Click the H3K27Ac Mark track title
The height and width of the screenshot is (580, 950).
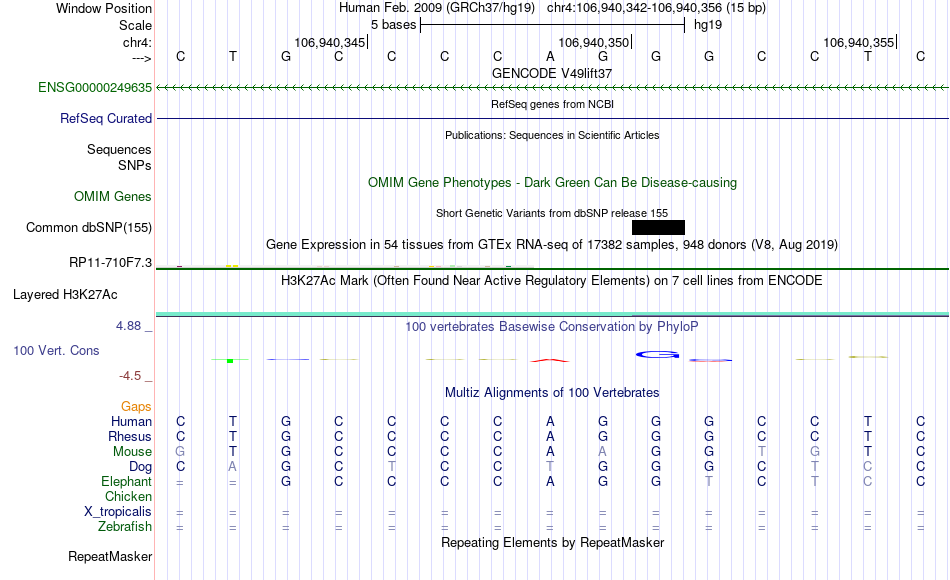click(552, 281)
